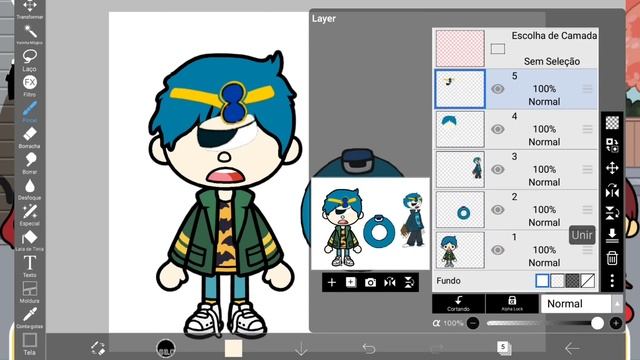This screenshot has height=360, width=640.
Task: Open the current color swatch in bottom bar
Action: 233,348
